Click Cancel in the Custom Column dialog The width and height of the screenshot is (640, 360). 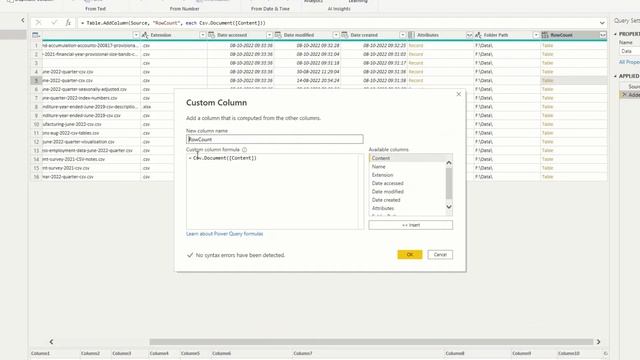[x=440, y=255]
